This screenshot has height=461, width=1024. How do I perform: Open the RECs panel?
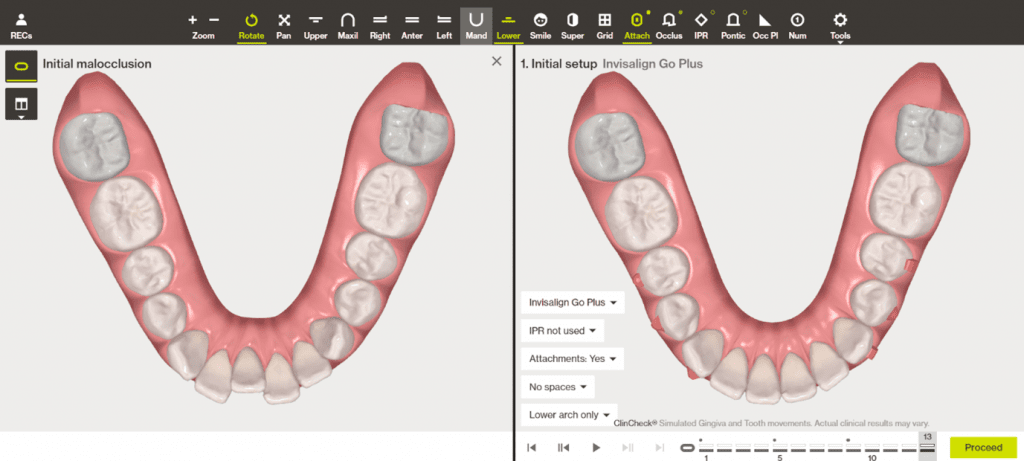[21, 25]
